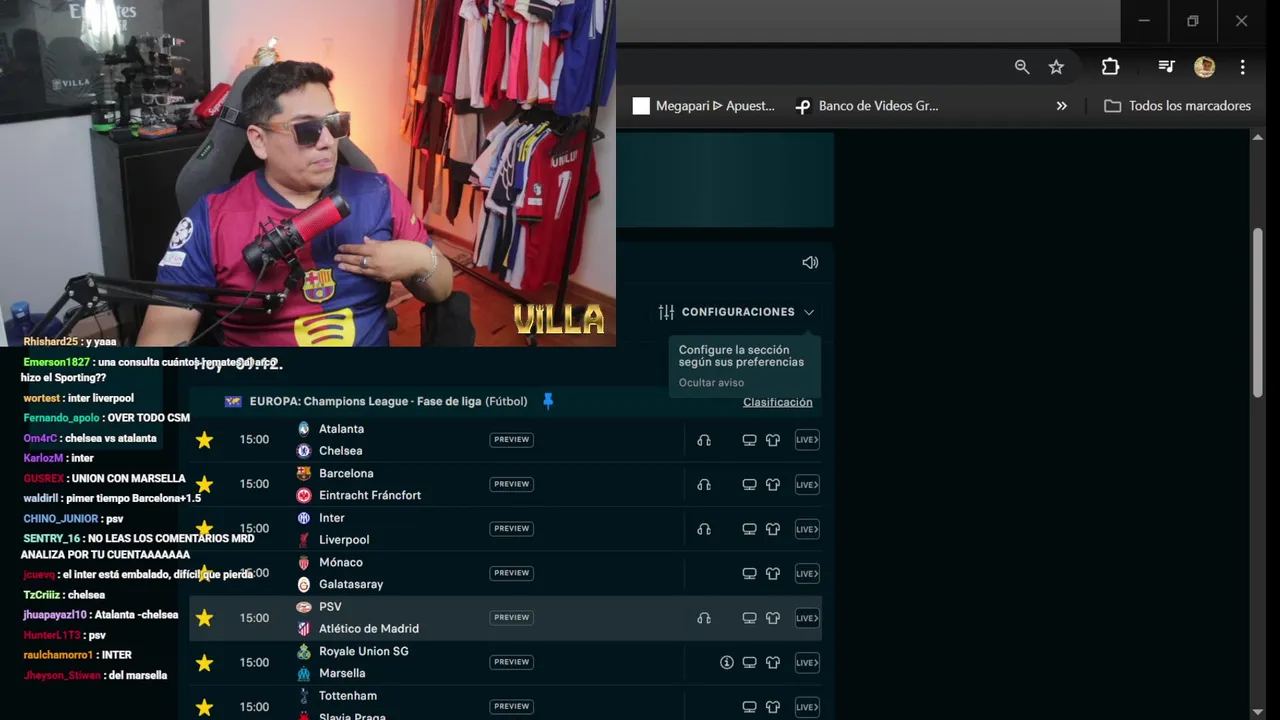Open LIVE button in Inter–Liverpool row

tap(807, 529)
